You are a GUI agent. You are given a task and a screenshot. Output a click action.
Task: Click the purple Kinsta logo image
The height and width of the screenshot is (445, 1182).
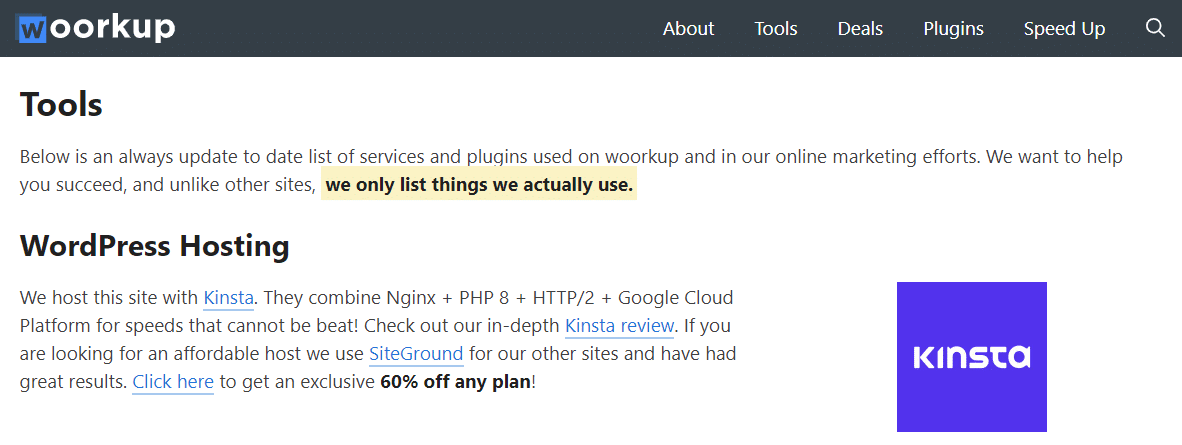click(971, 357)
